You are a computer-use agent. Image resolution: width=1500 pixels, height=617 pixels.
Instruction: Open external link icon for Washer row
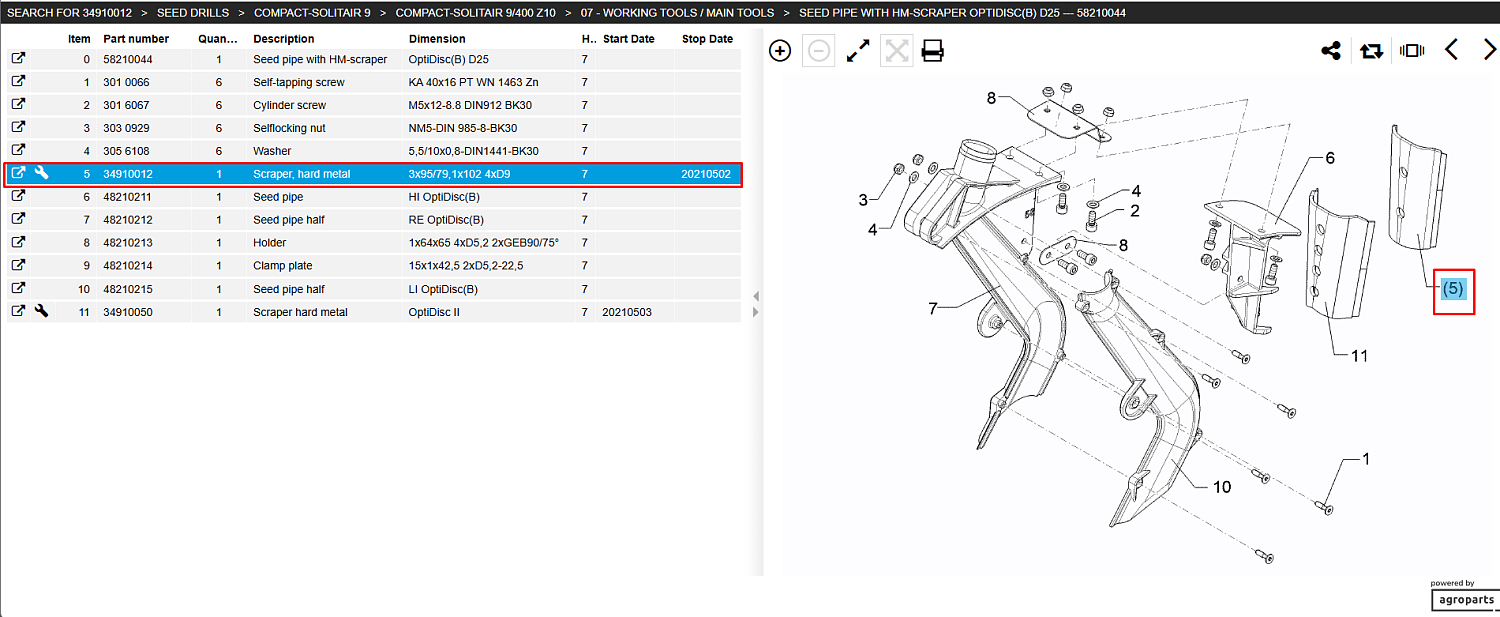18,151
